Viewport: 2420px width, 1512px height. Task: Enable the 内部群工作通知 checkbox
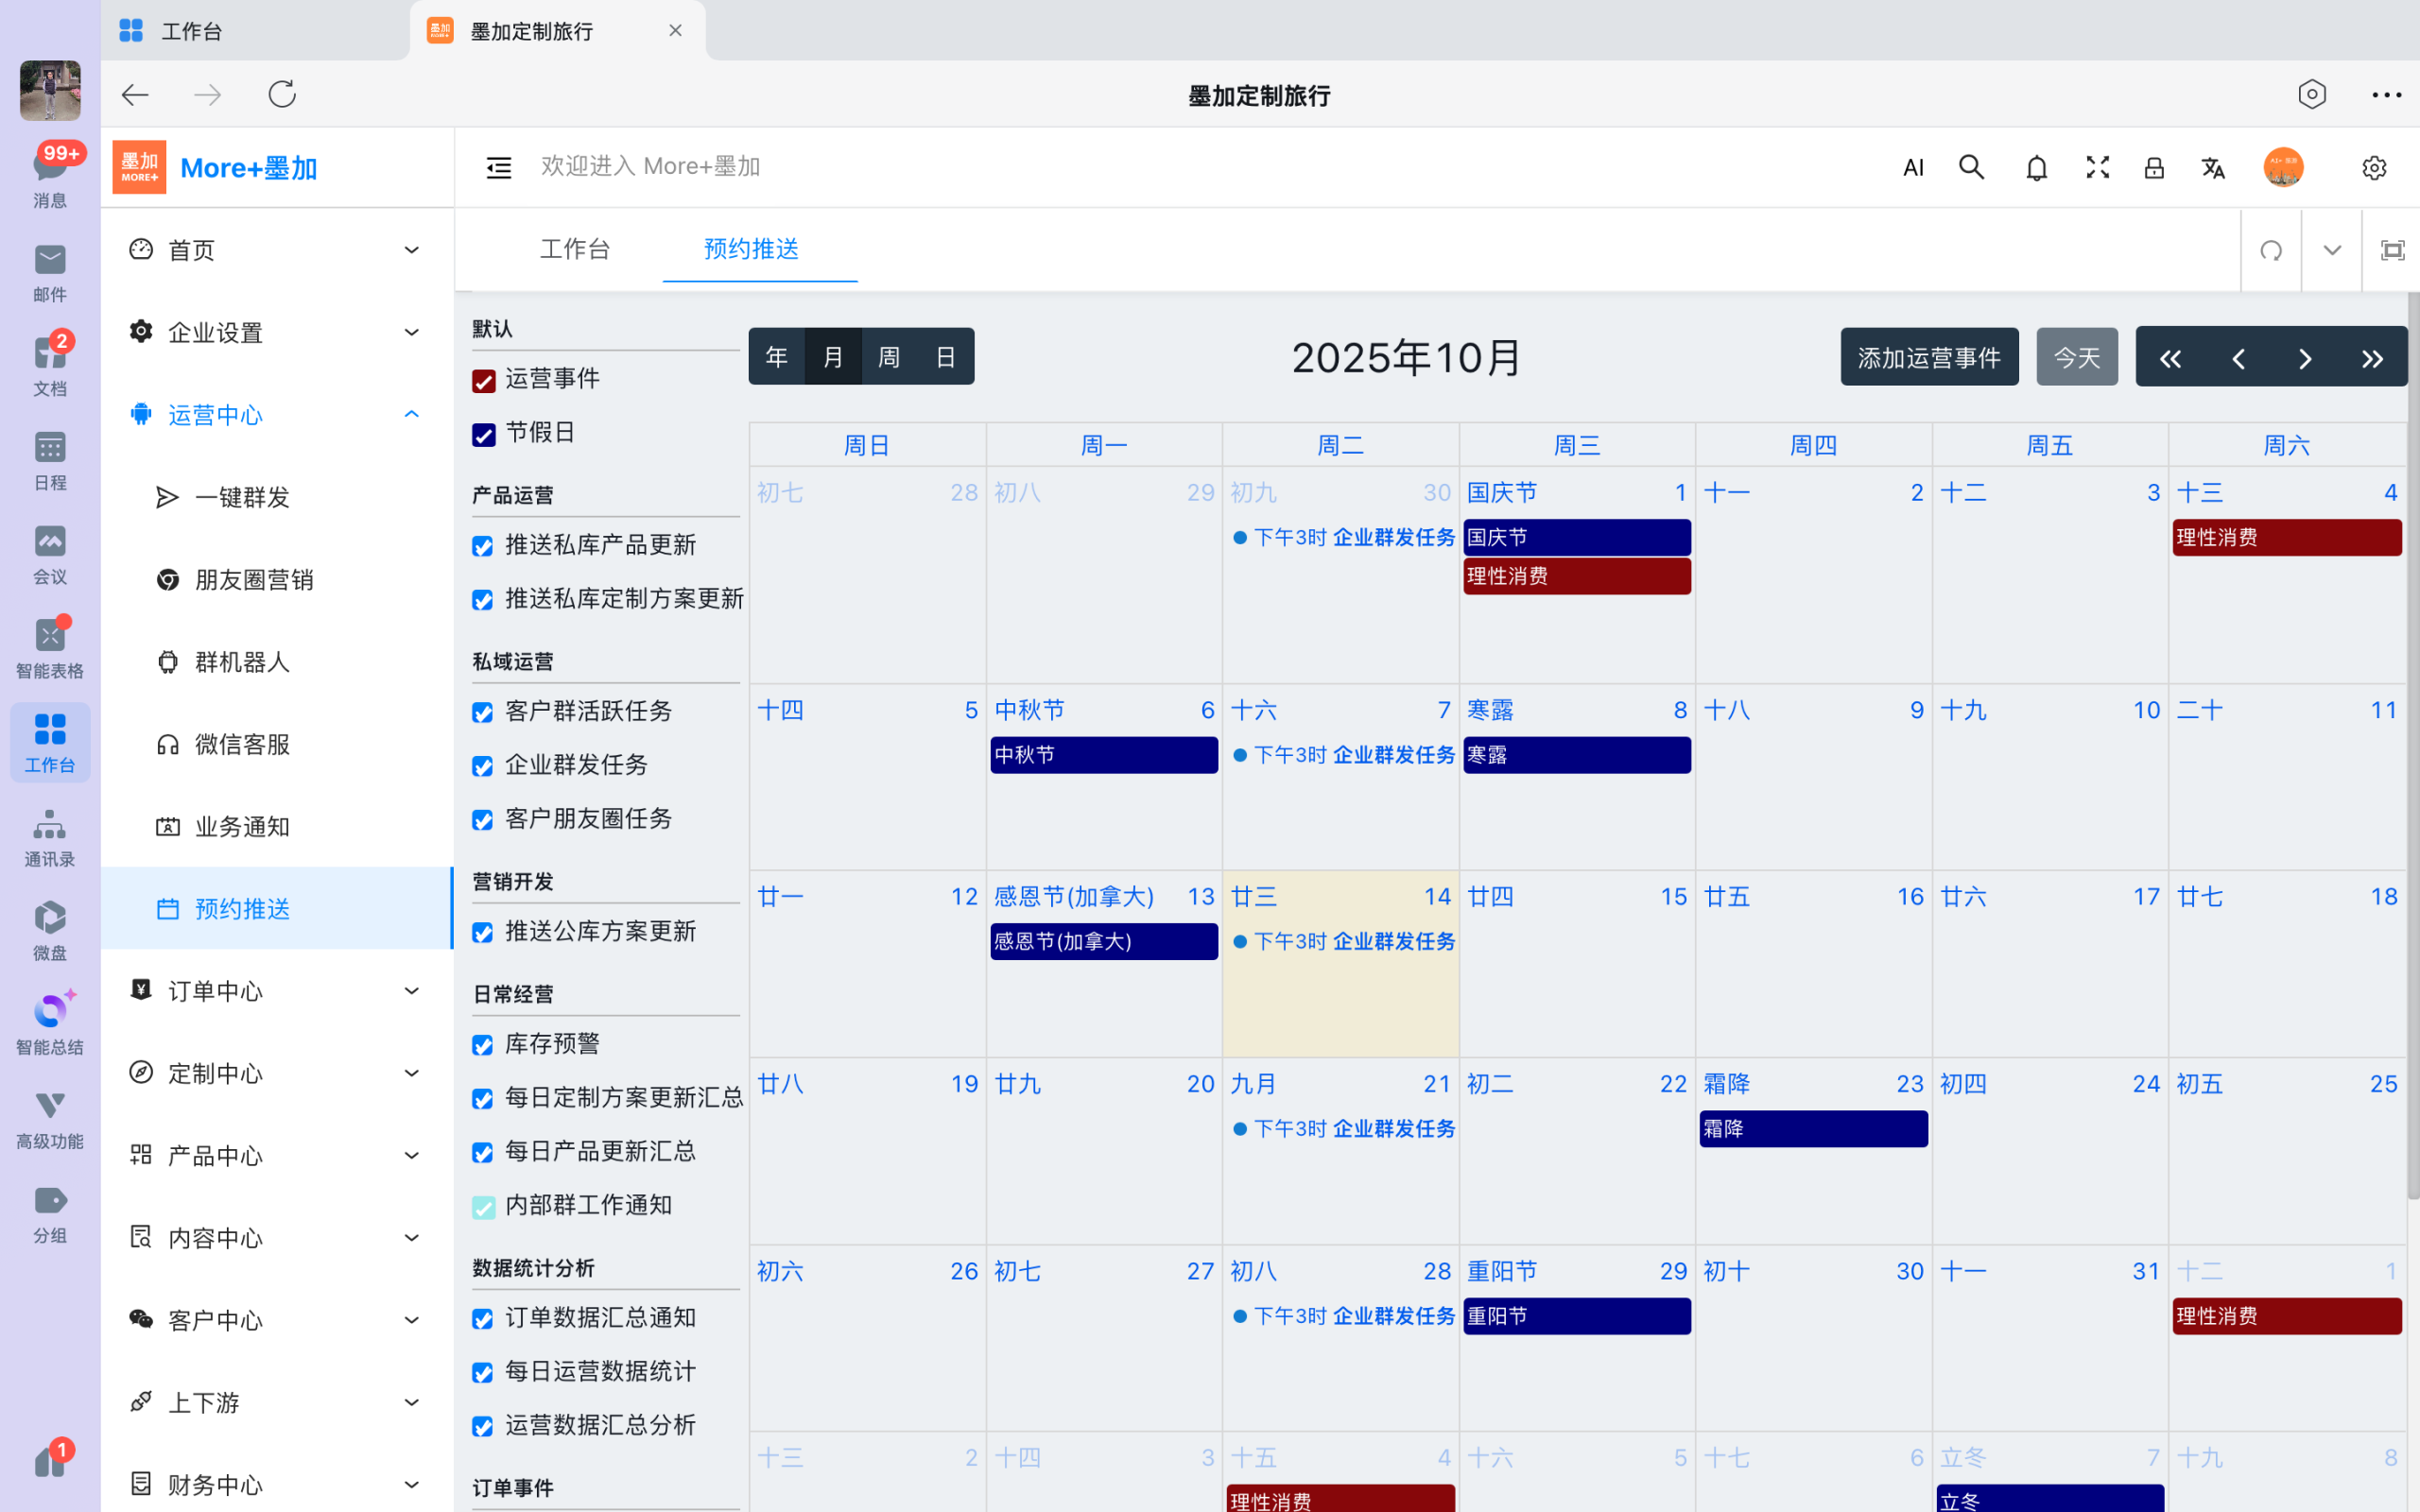coord(484,1207)
